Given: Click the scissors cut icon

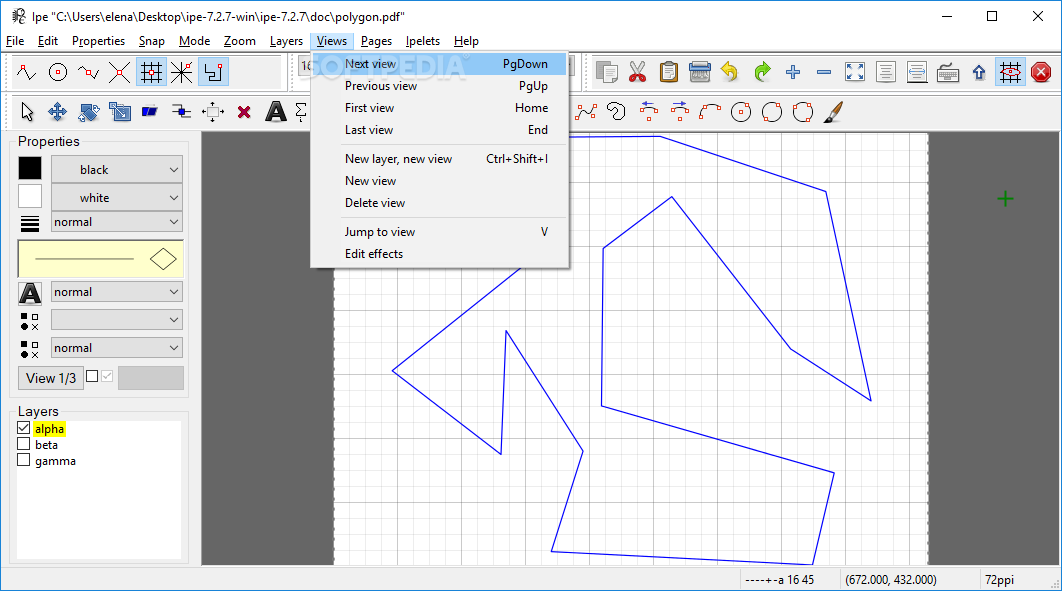Looking at the screenshot, I should click(x=637, y=72).
